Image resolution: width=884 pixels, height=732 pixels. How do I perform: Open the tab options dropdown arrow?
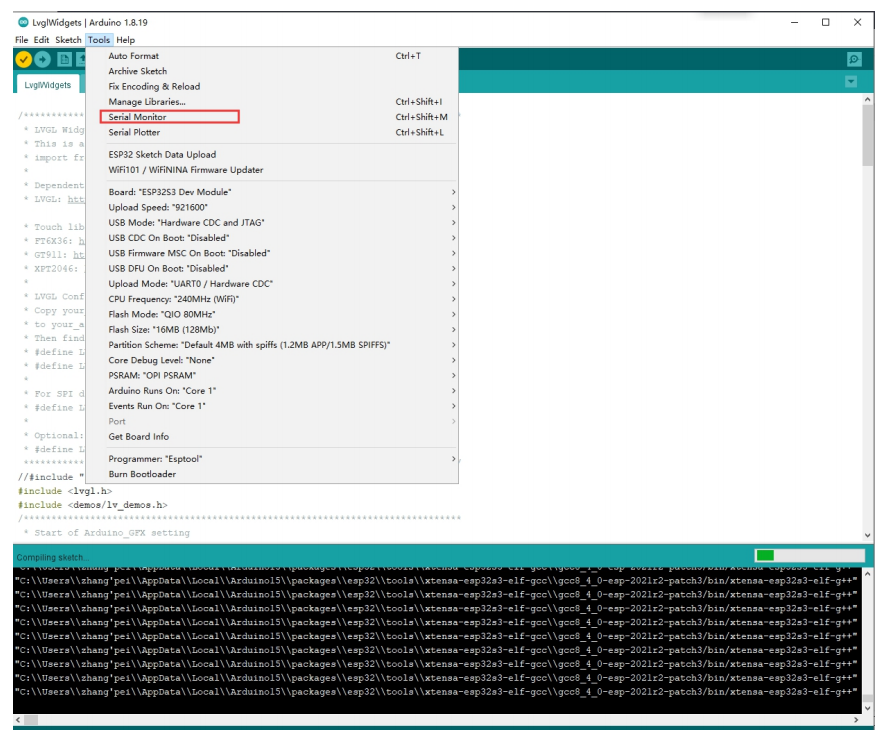click(851, 82)
